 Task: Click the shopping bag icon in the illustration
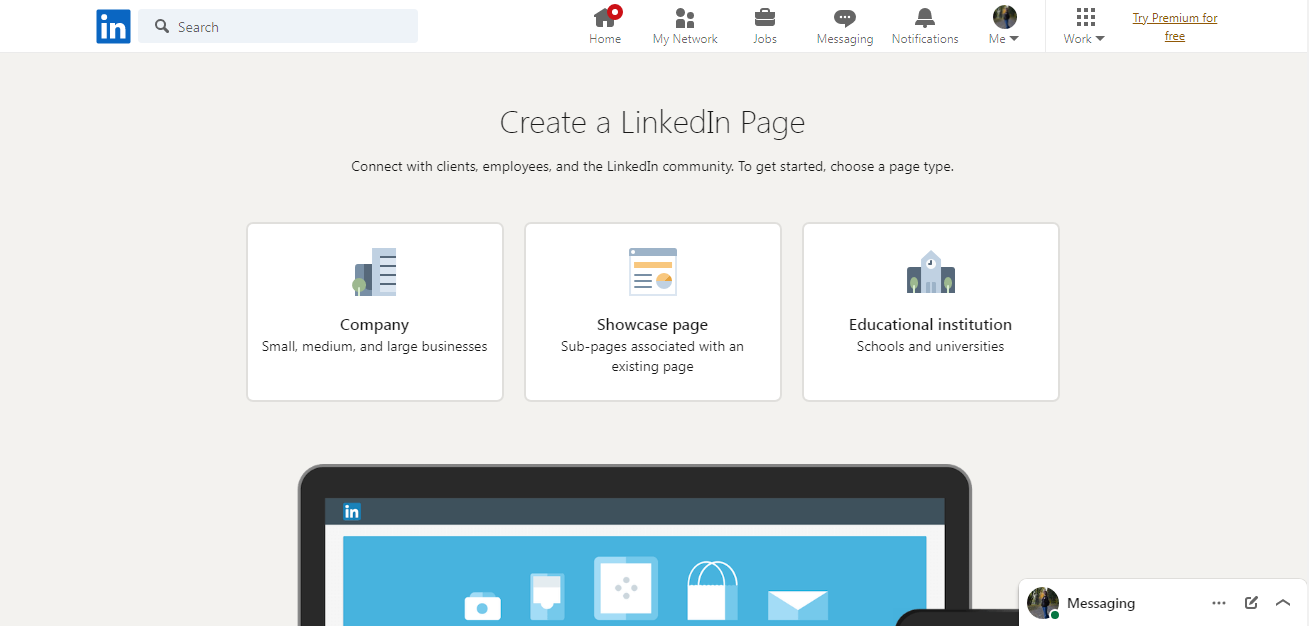pyautogui.click(x=712, y=591)
